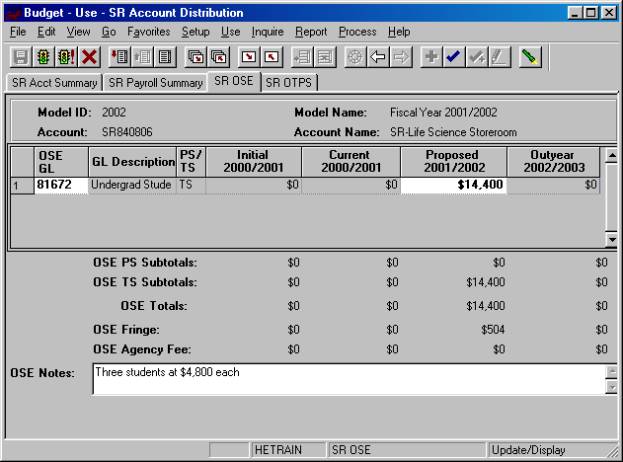Open the Favorites menu
The height and width of the screenshot is (462, 623).
(149, 32)
